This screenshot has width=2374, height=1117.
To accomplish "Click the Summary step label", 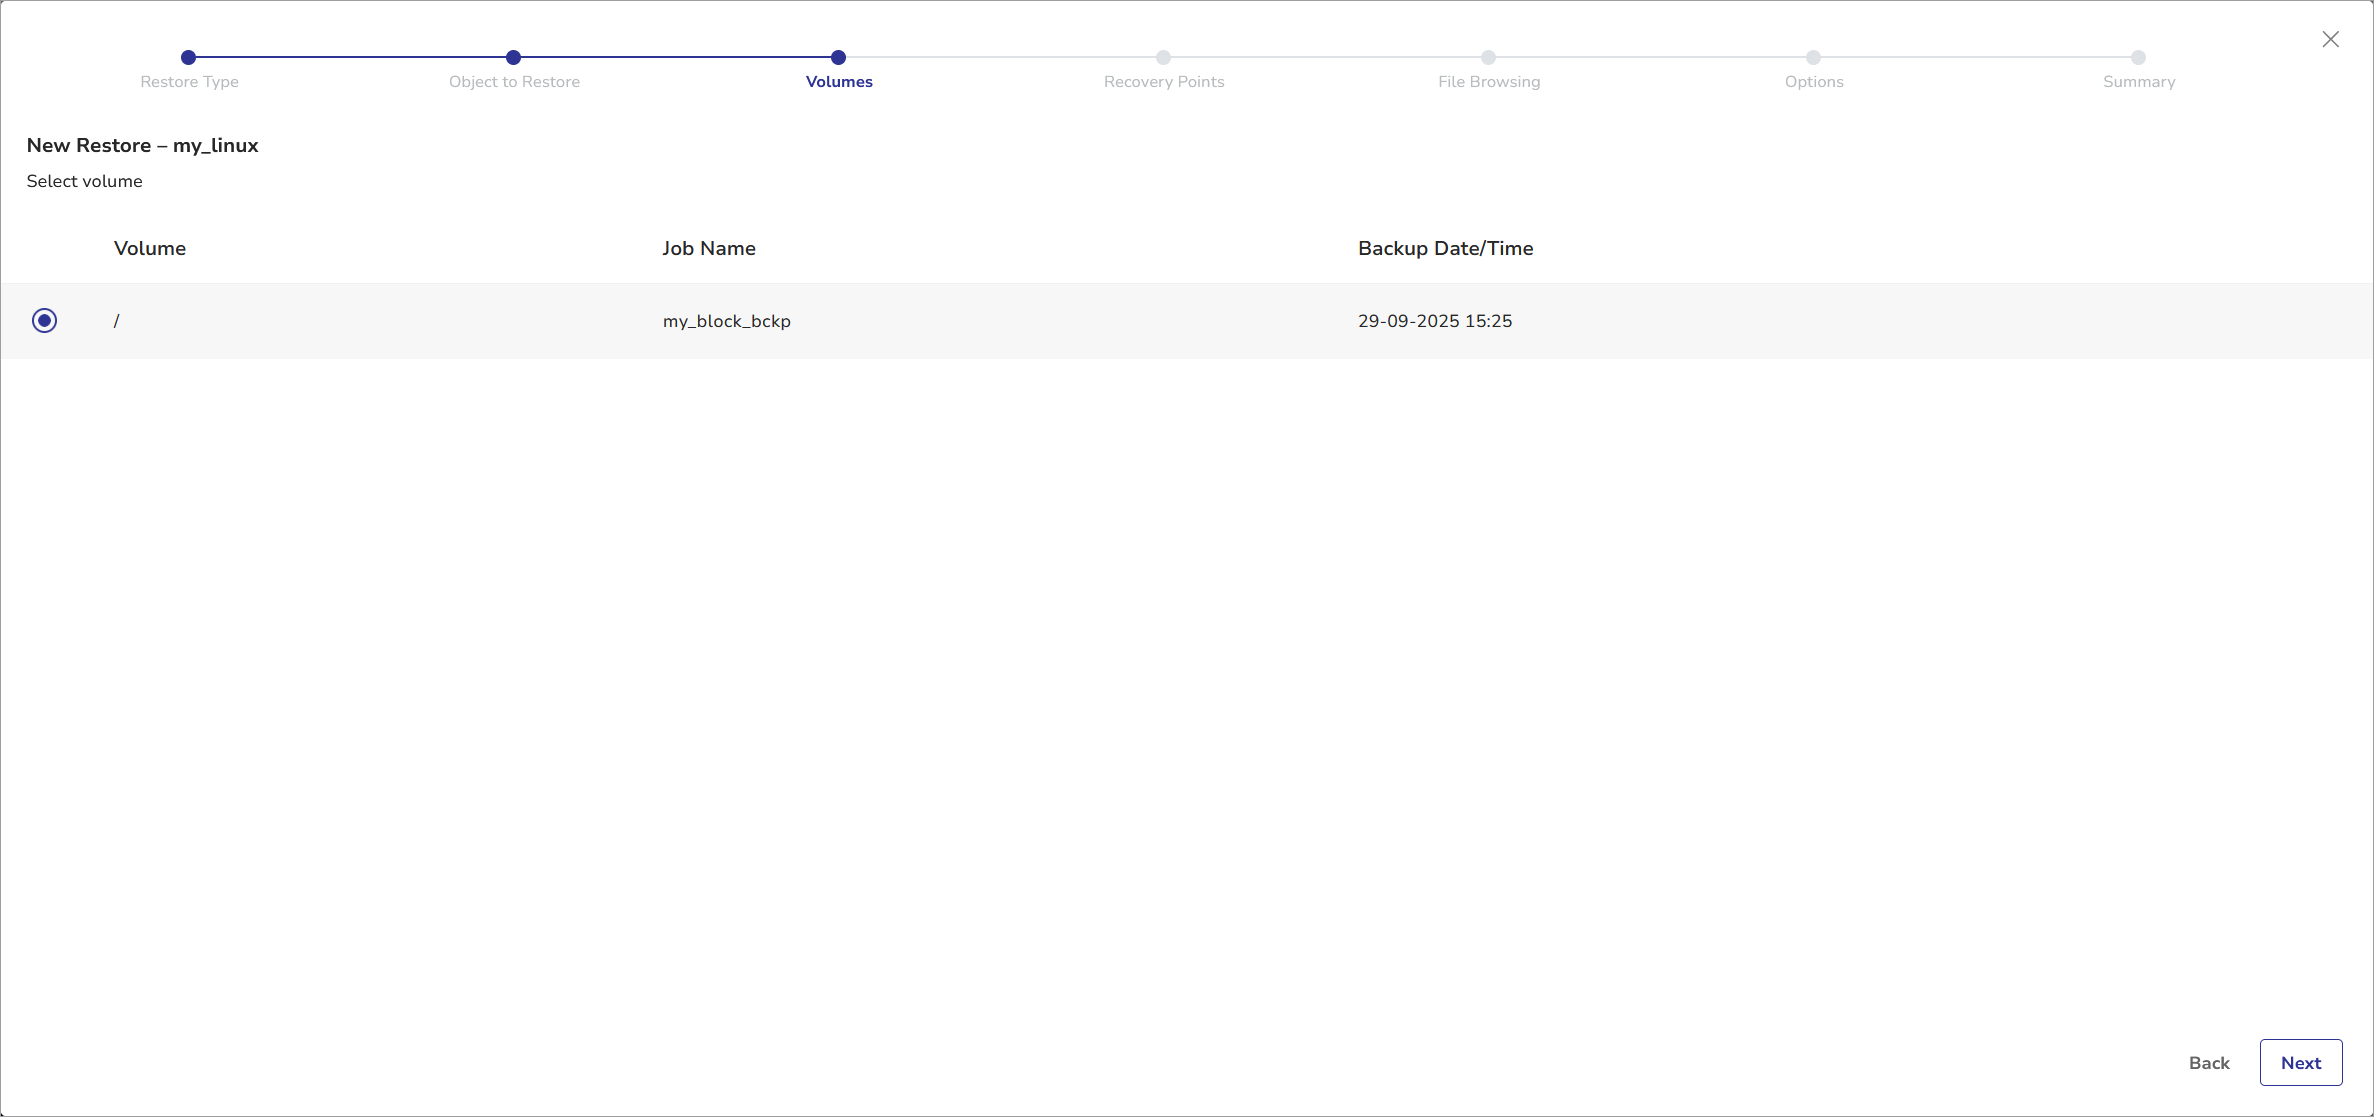I will click(x=2139, y=82).
